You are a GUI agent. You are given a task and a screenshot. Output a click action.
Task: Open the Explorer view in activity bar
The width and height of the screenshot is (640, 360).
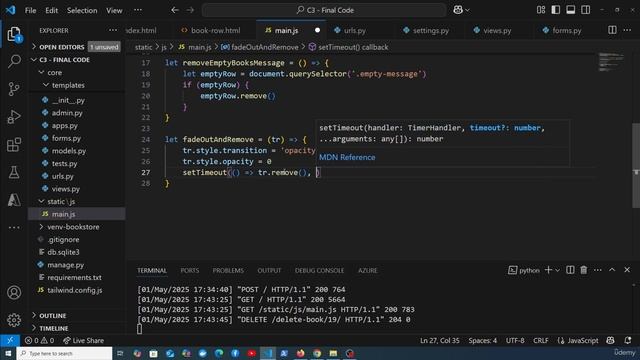click(14, 34)
